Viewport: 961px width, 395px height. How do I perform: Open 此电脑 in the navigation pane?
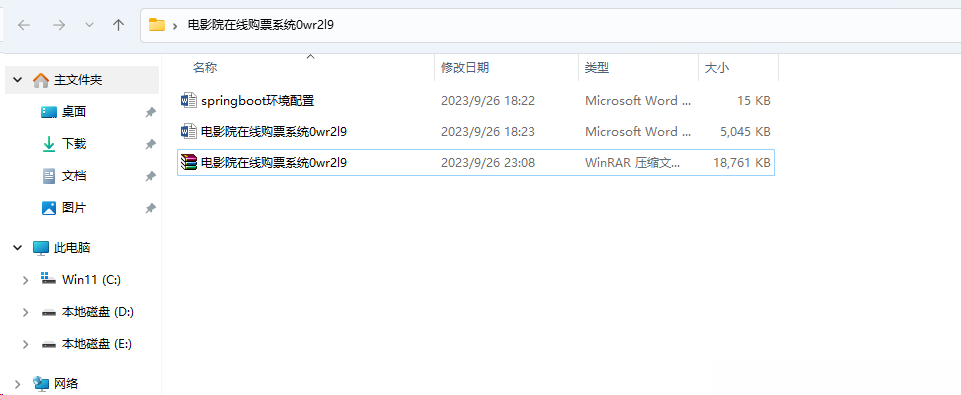click(x=72, y=248)
